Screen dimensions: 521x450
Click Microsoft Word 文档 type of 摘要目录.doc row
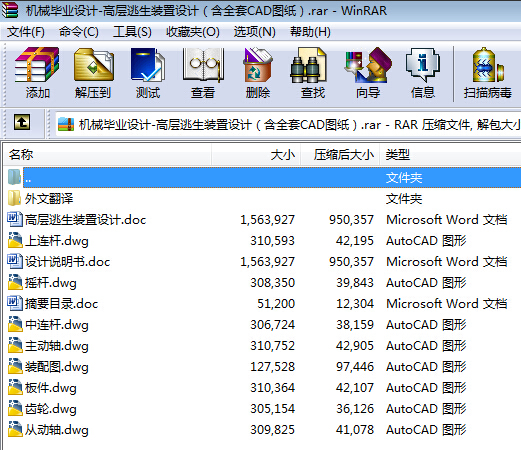click(447, 304)
